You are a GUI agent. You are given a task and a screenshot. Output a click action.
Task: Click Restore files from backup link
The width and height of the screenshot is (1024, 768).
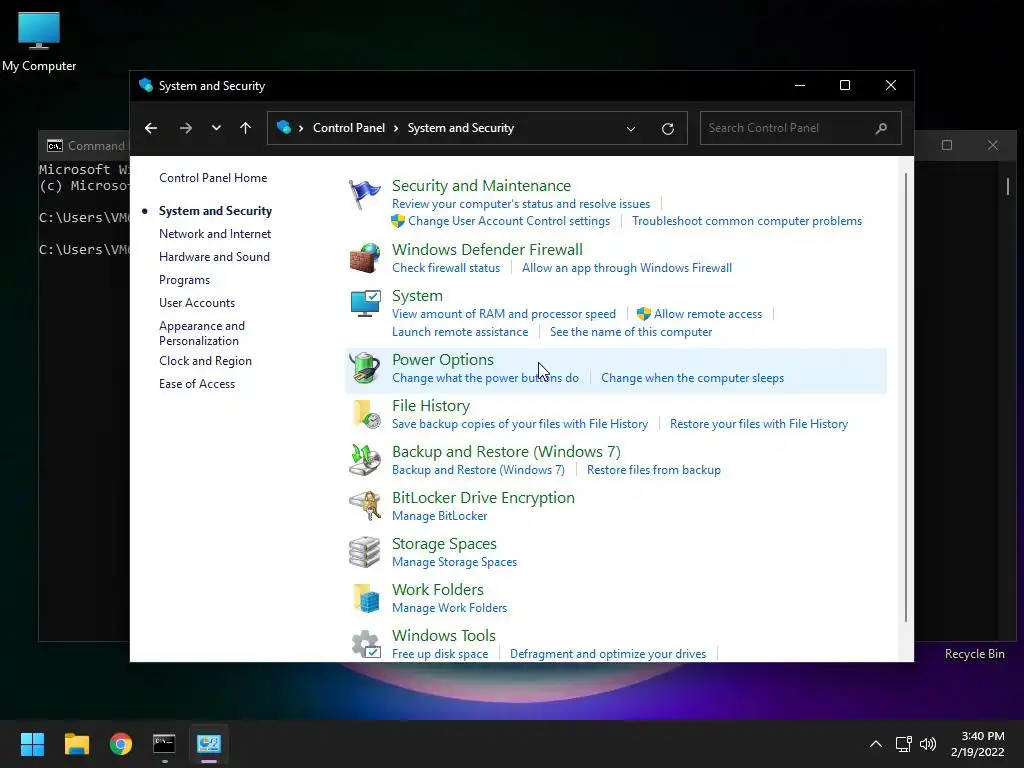pyautogui.click(x=654, y=470)
